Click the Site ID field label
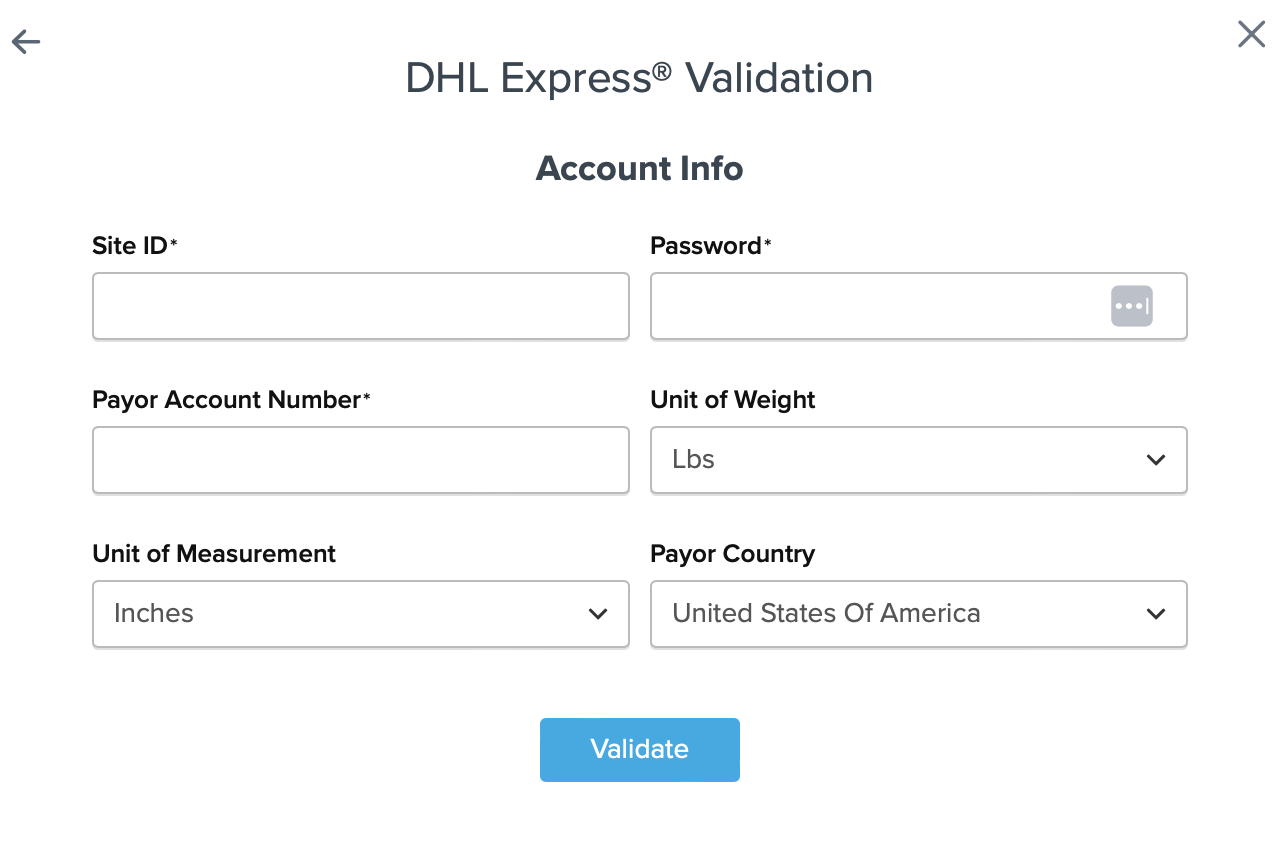The image size is (1280, 850). tap(130, 246)
